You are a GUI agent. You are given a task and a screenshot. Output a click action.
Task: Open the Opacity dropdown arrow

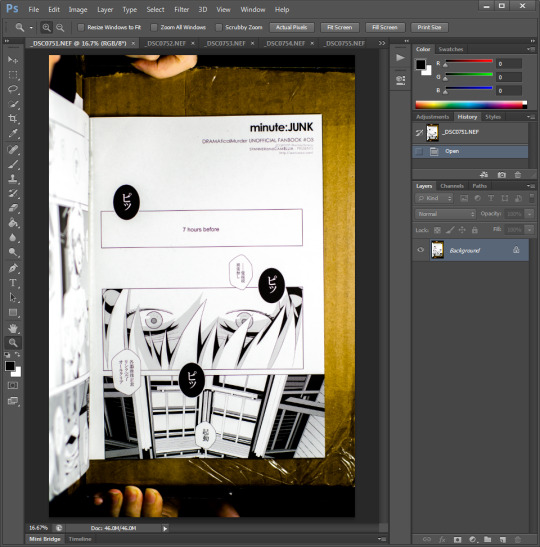[x=530, y=213]
